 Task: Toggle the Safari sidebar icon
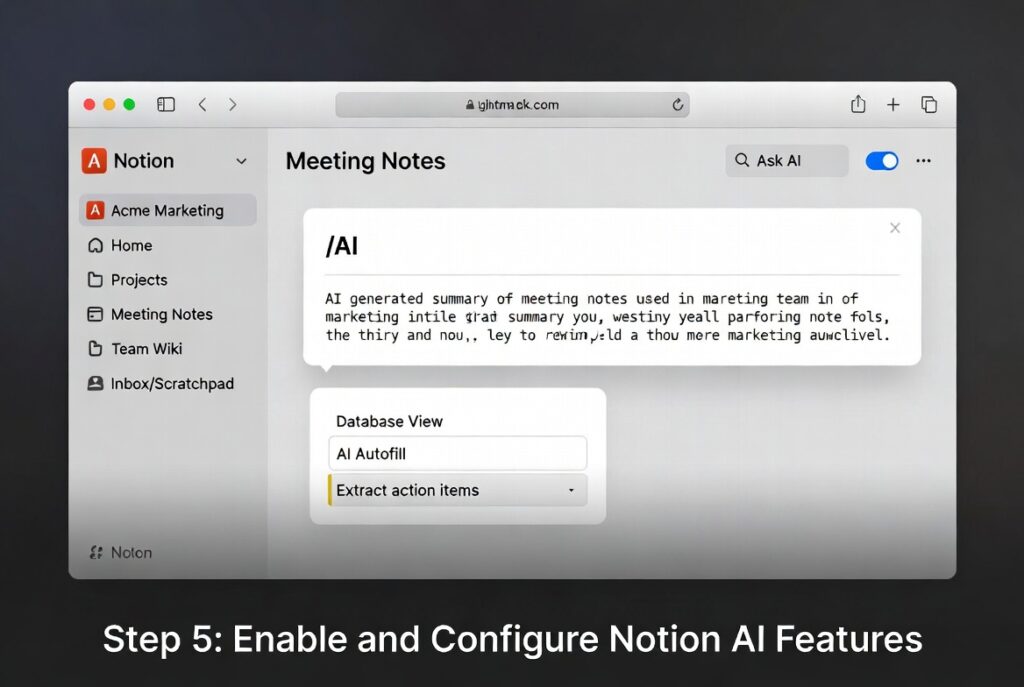pos(166,104)
